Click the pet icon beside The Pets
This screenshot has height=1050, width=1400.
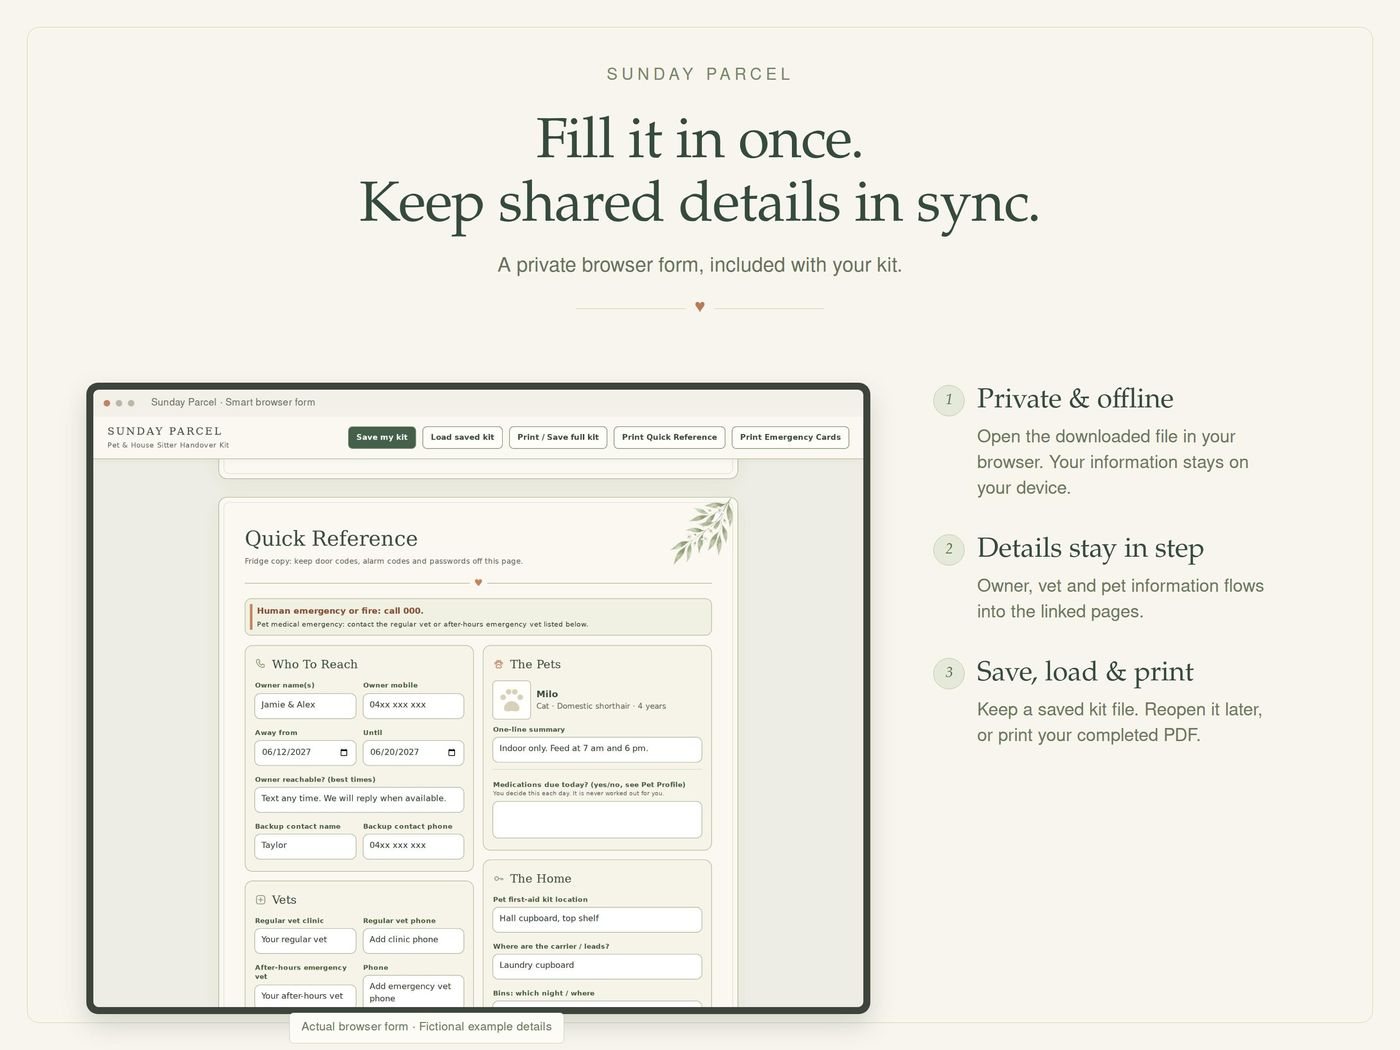[x=499, y=664]
